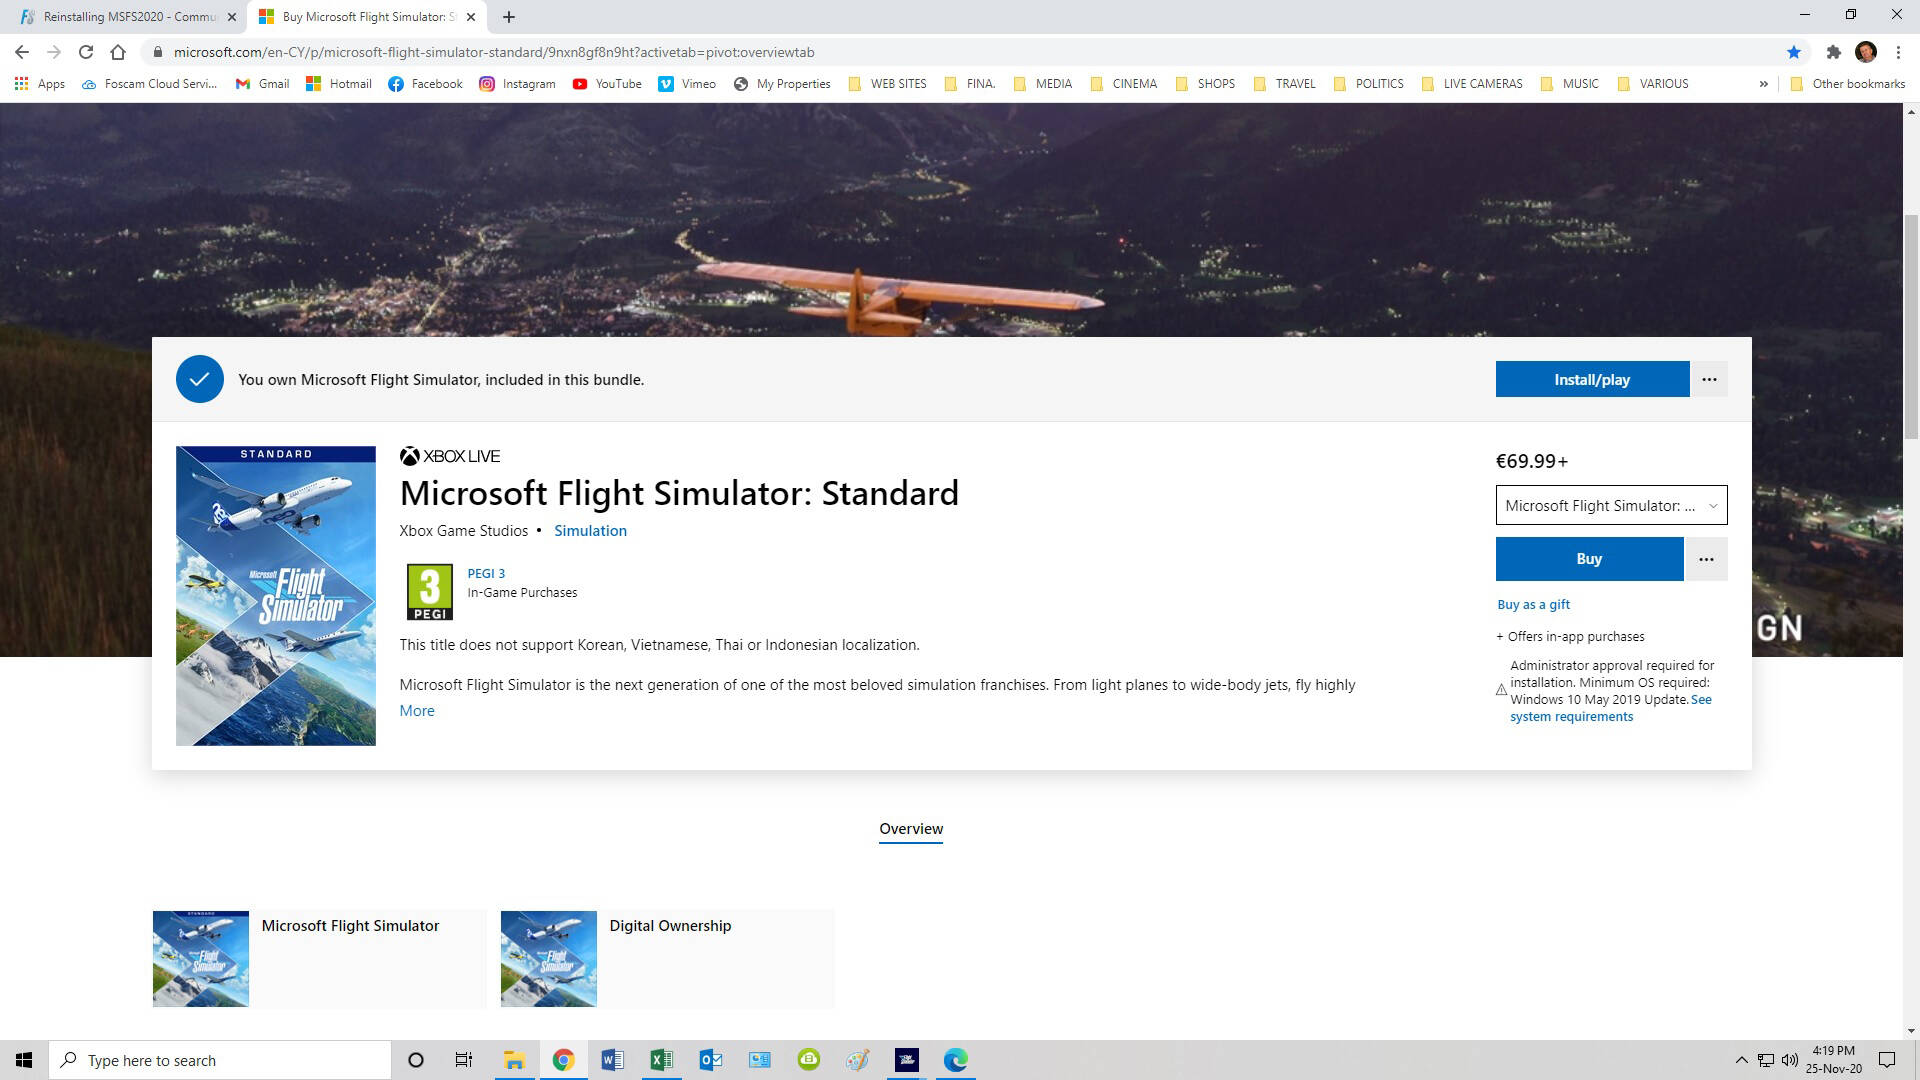Open the Chrome three-dot menu
1920x1080 pixels.
1898,52
